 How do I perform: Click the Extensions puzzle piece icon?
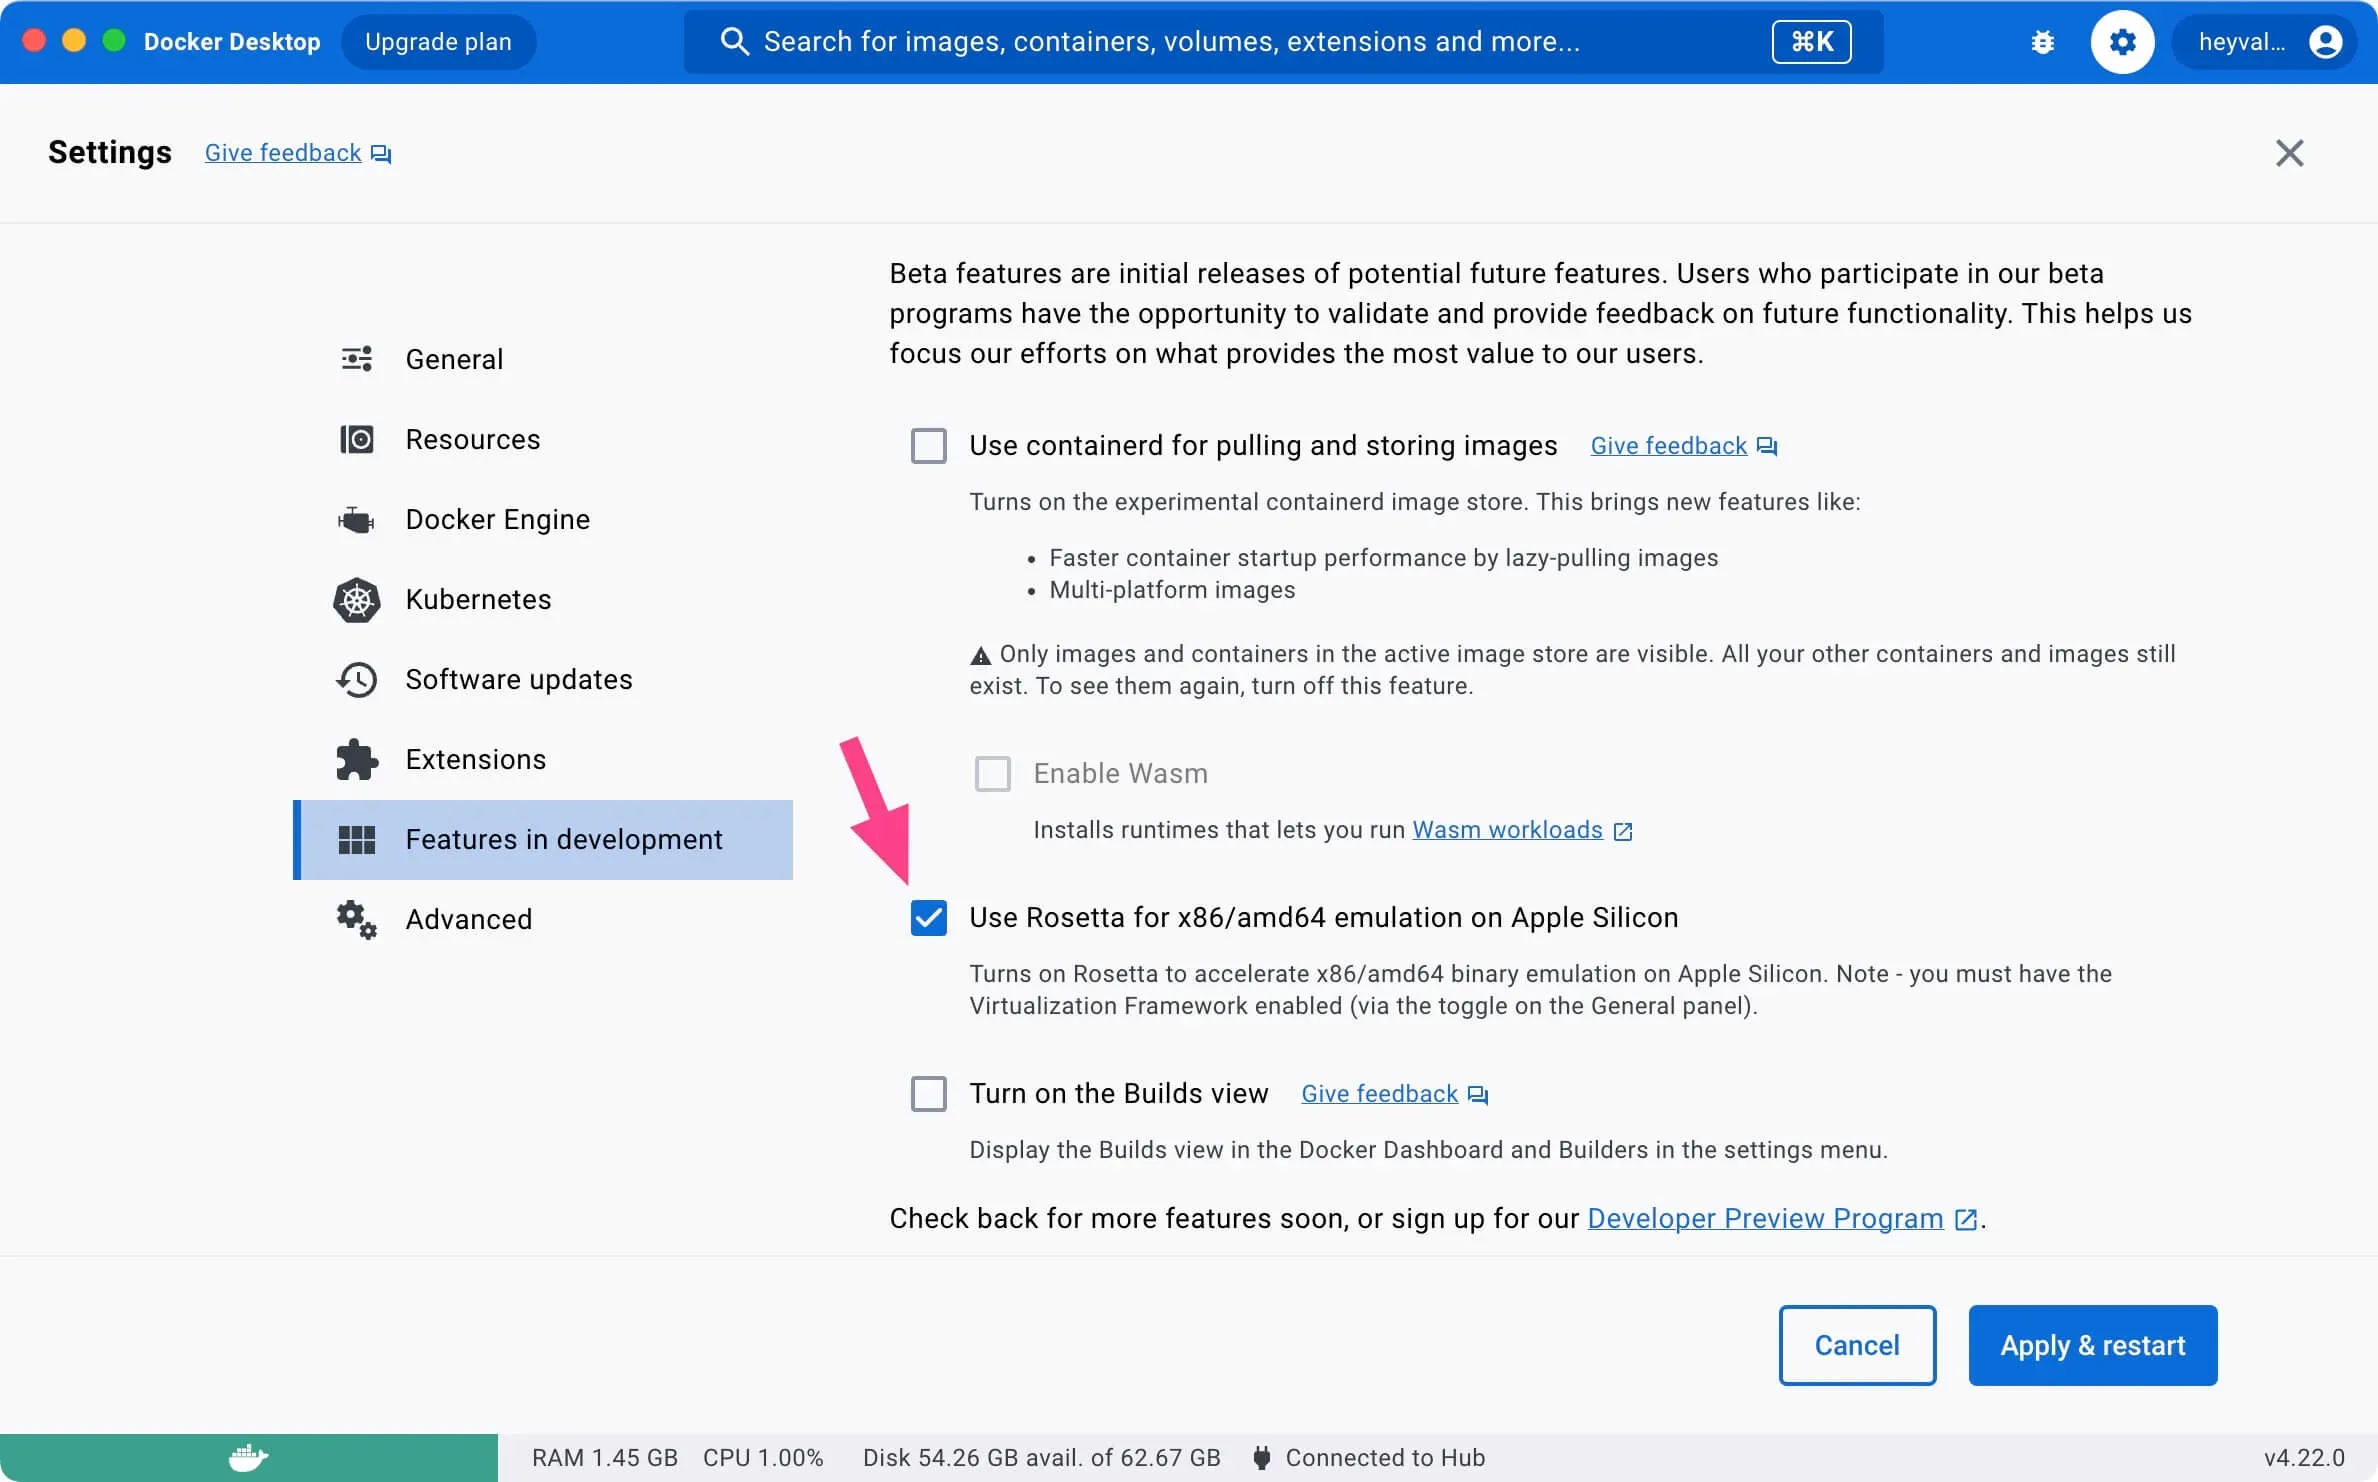tap(357, 760)
